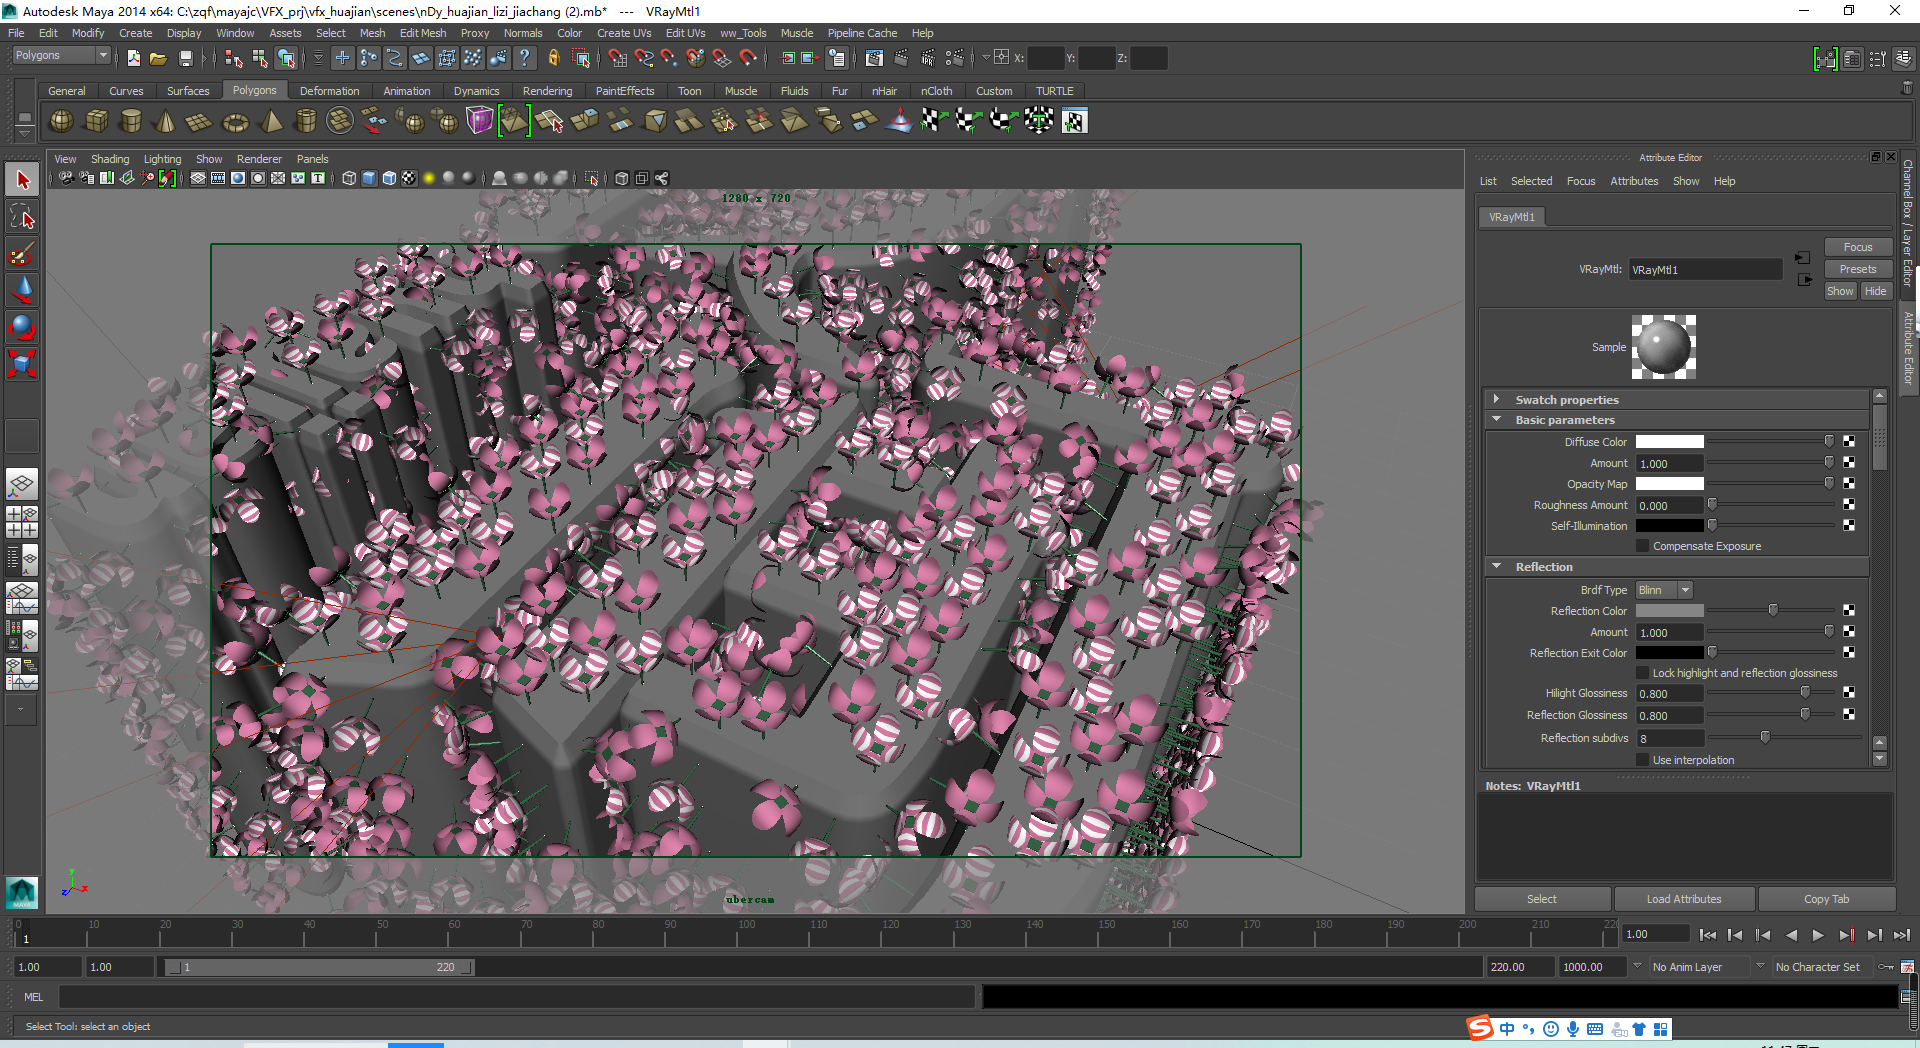Image resolution: width=1920 pixels, height=1048 pixels.
Task: Click the Save Scene disk icon
Action: (185, 58)
